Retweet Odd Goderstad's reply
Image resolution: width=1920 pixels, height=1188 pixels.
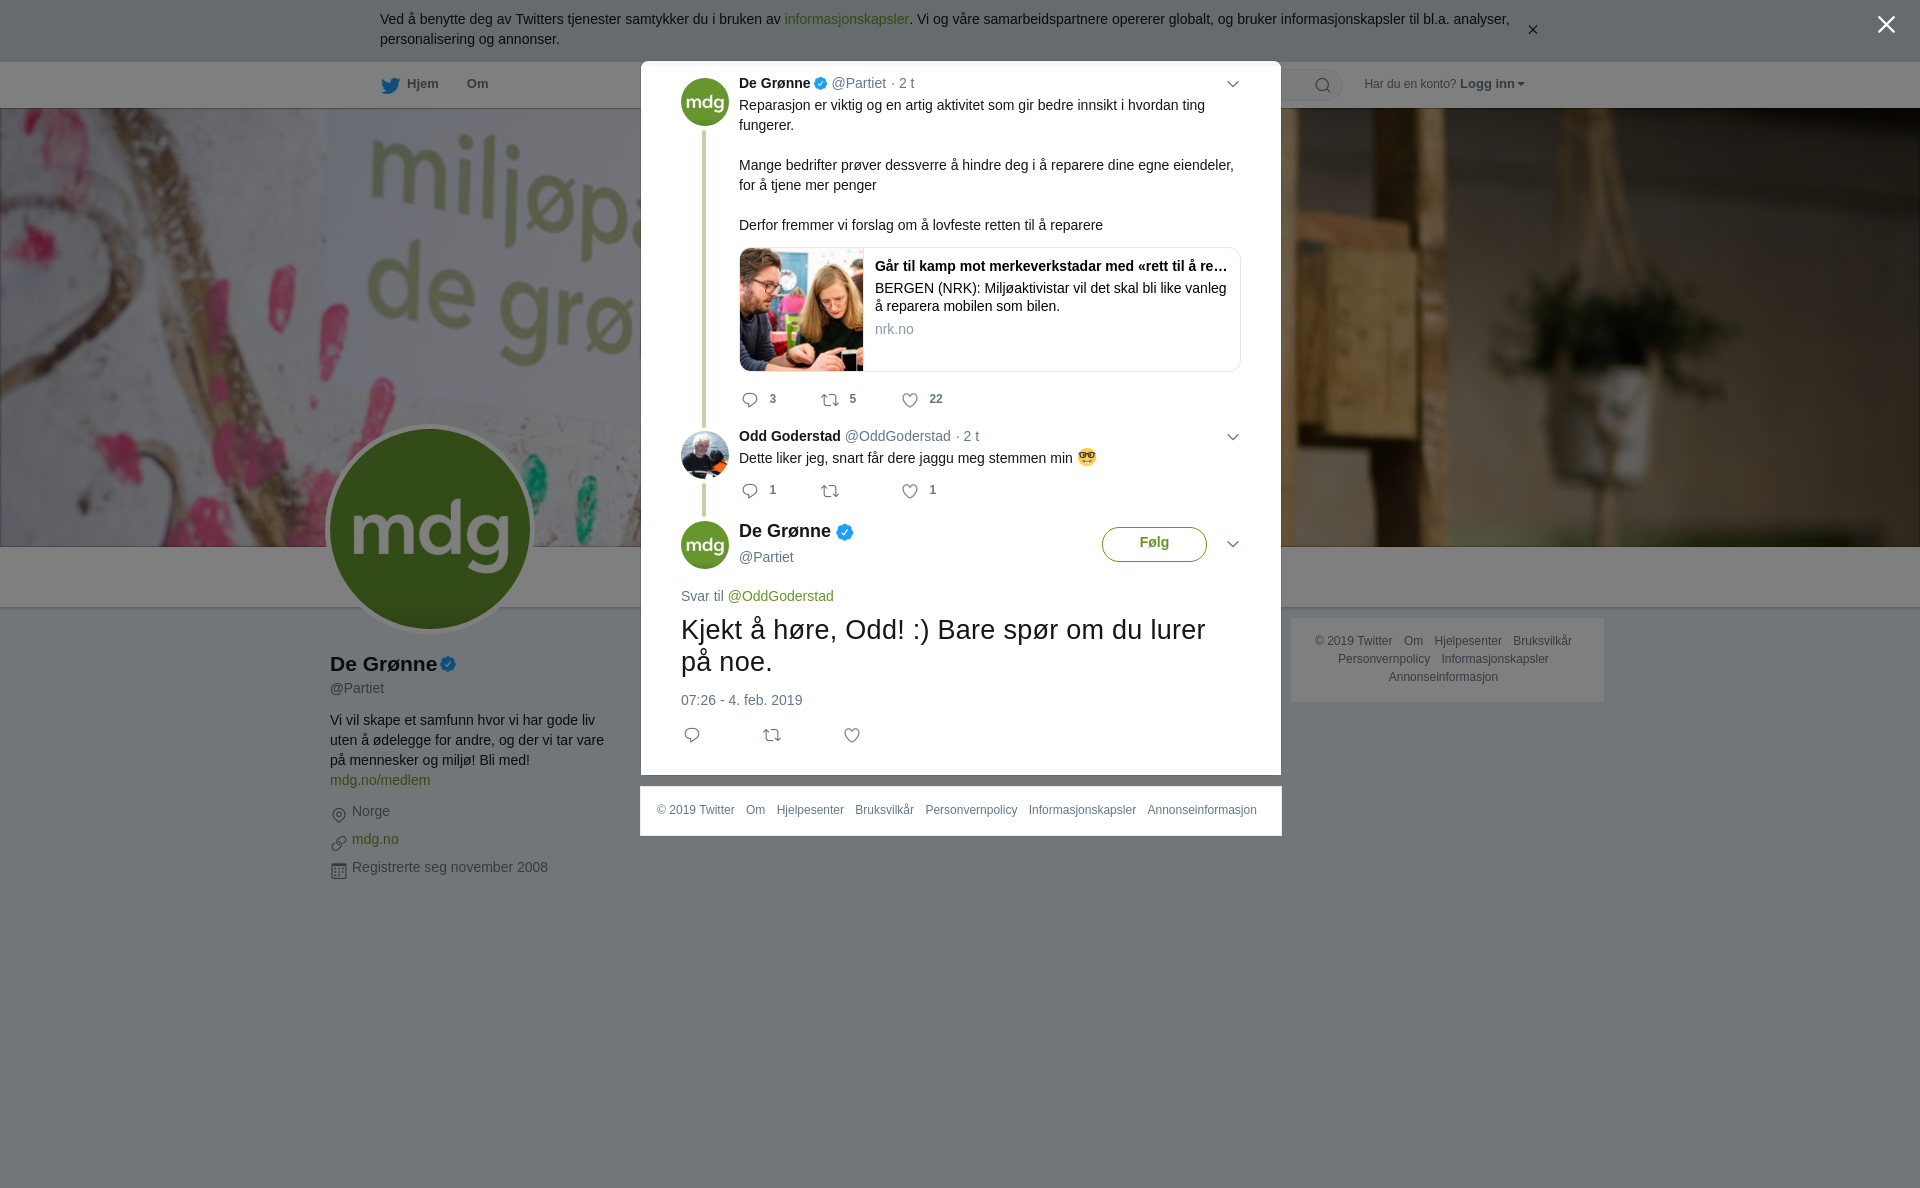click(x=830, y=491)
